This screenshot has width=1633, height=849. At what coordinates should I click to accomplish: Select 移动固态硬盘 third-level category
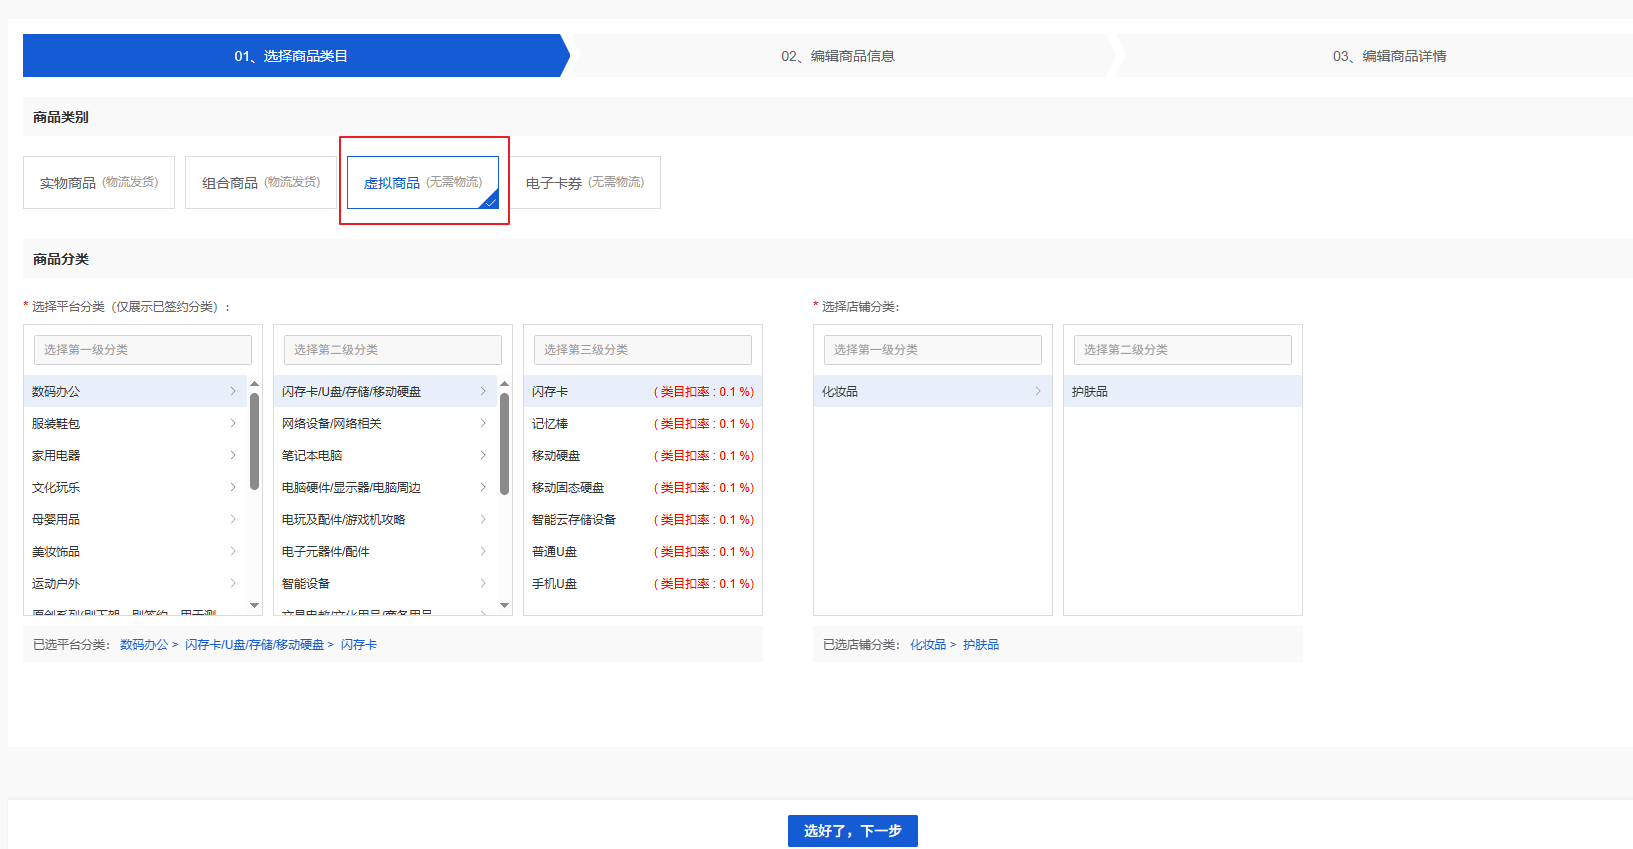[643, 487]
